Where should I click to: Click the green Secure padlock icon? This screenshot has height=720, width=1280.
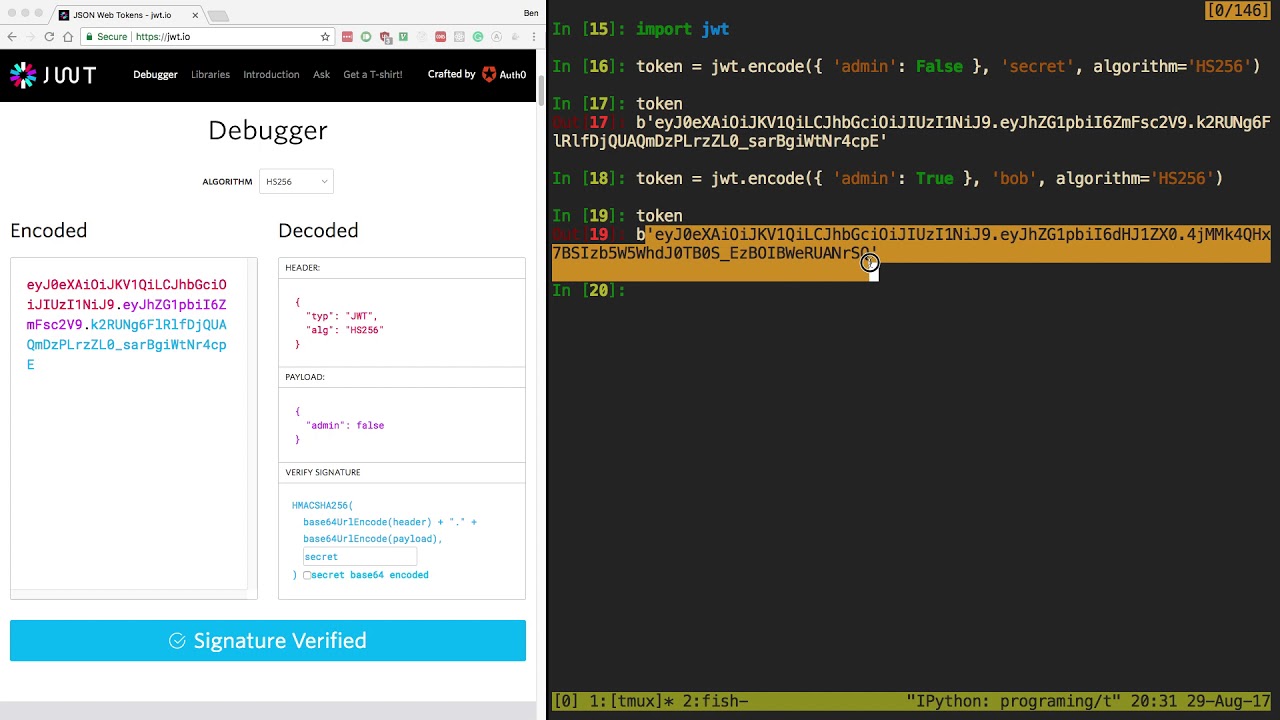[x=89, y=37]
